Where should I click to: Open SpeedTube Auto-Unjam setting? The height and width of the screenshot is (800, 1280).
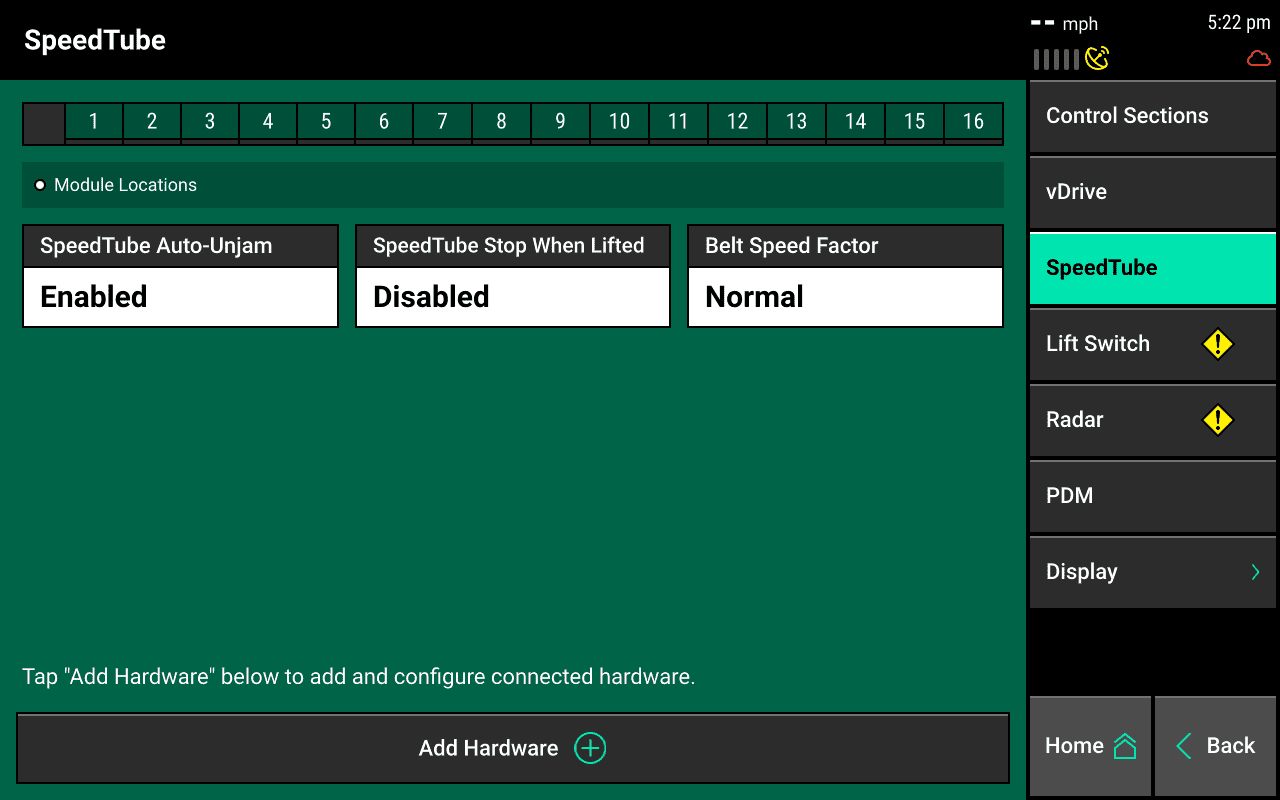pyautogui.click(x=180, y=276)
